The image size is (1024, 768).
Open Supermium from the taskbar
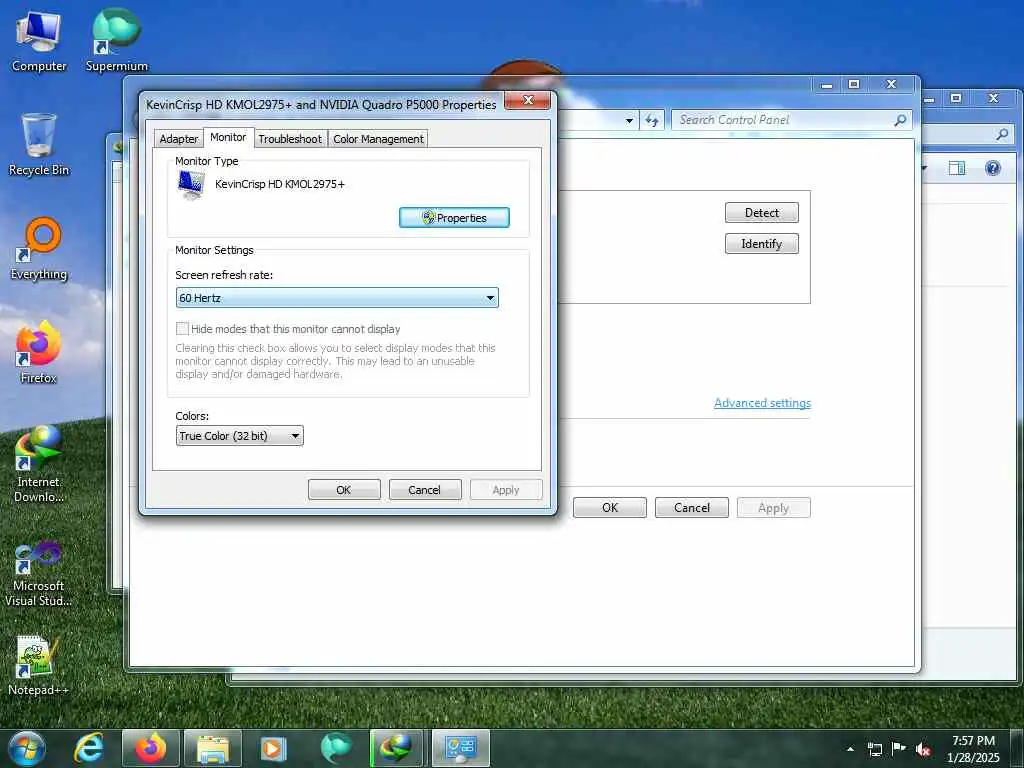[x=336, y=748]
